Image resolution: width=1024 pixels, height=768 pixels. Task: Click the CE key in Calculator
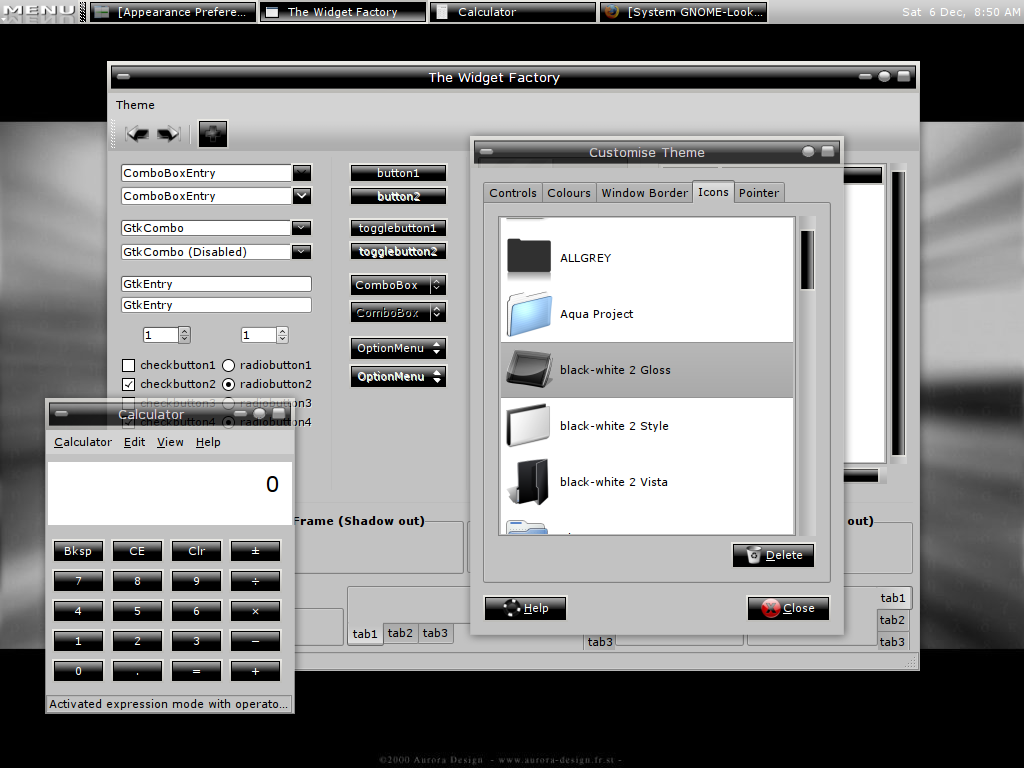[x=137, y=551]
